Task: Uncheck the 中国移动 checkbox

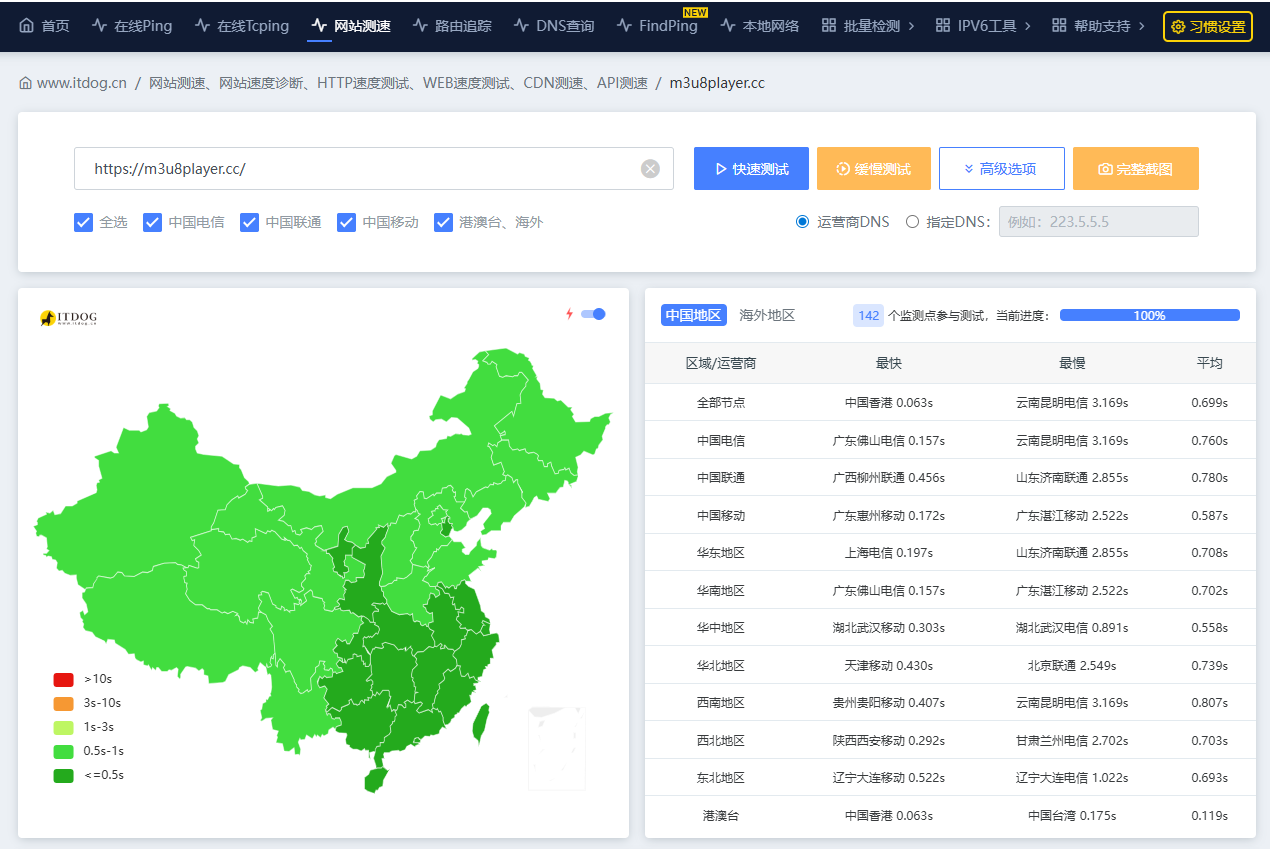Action: pos(347,222)
